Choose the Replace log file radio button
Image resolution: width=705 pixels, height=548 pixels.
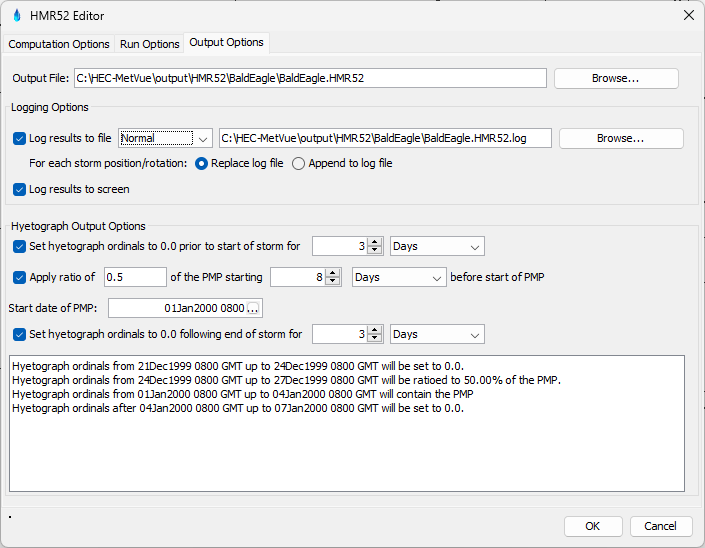203,163
